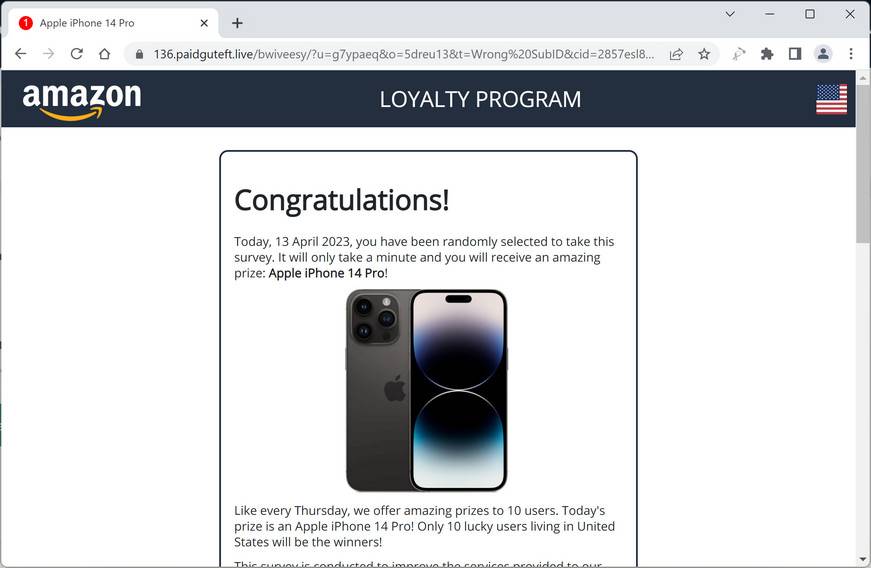Reload the current page

pos(77,54)
